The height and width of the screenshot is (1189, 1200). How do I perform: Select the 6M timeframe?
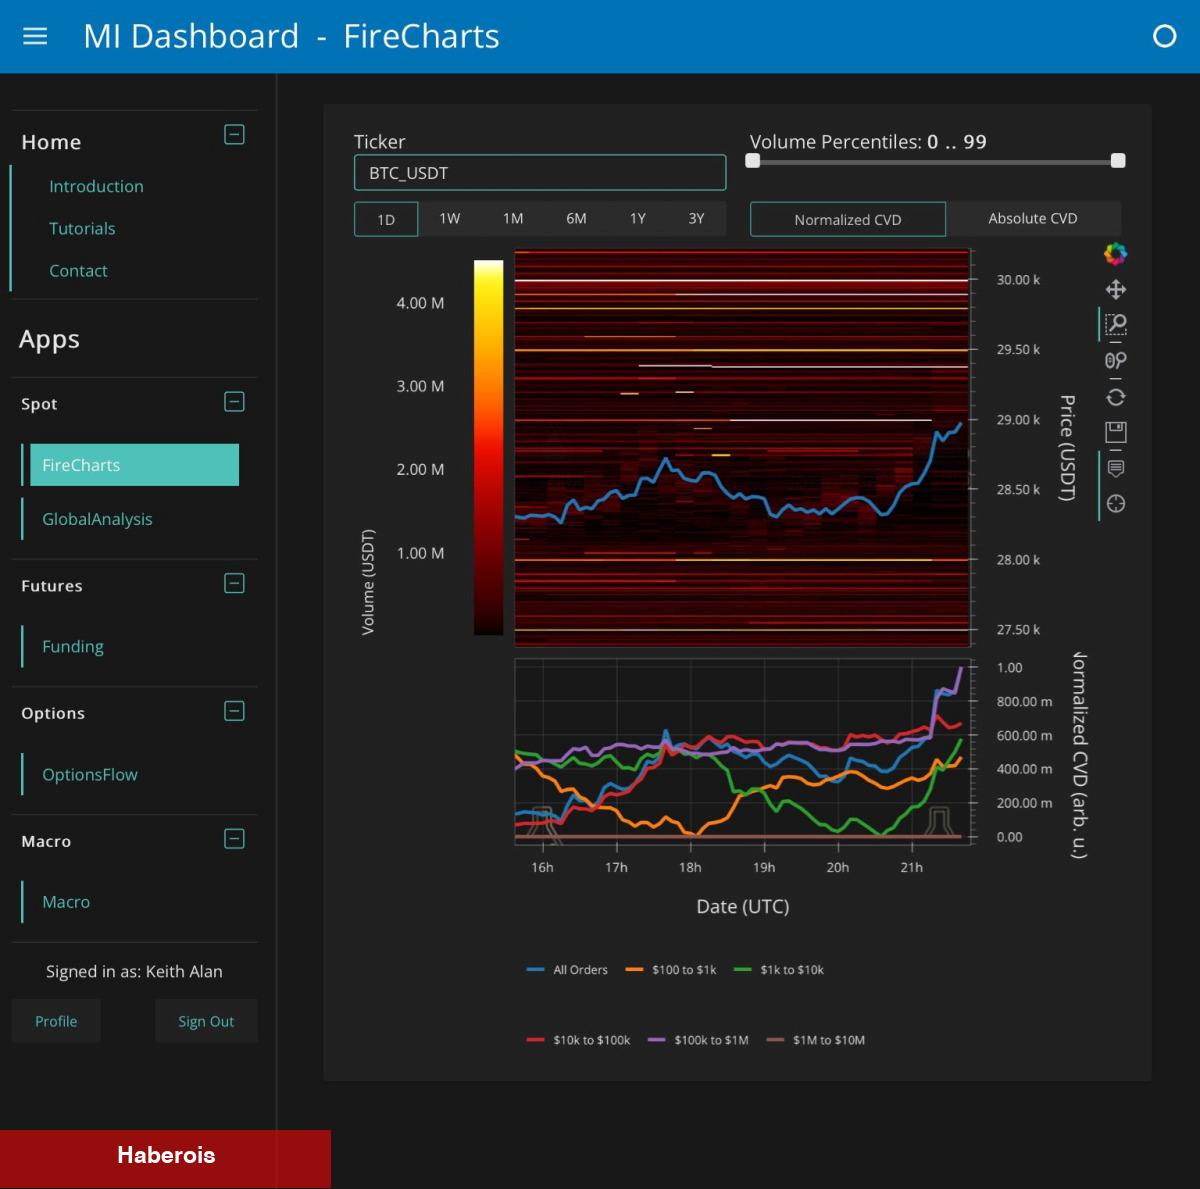click(x=576, y=218)
